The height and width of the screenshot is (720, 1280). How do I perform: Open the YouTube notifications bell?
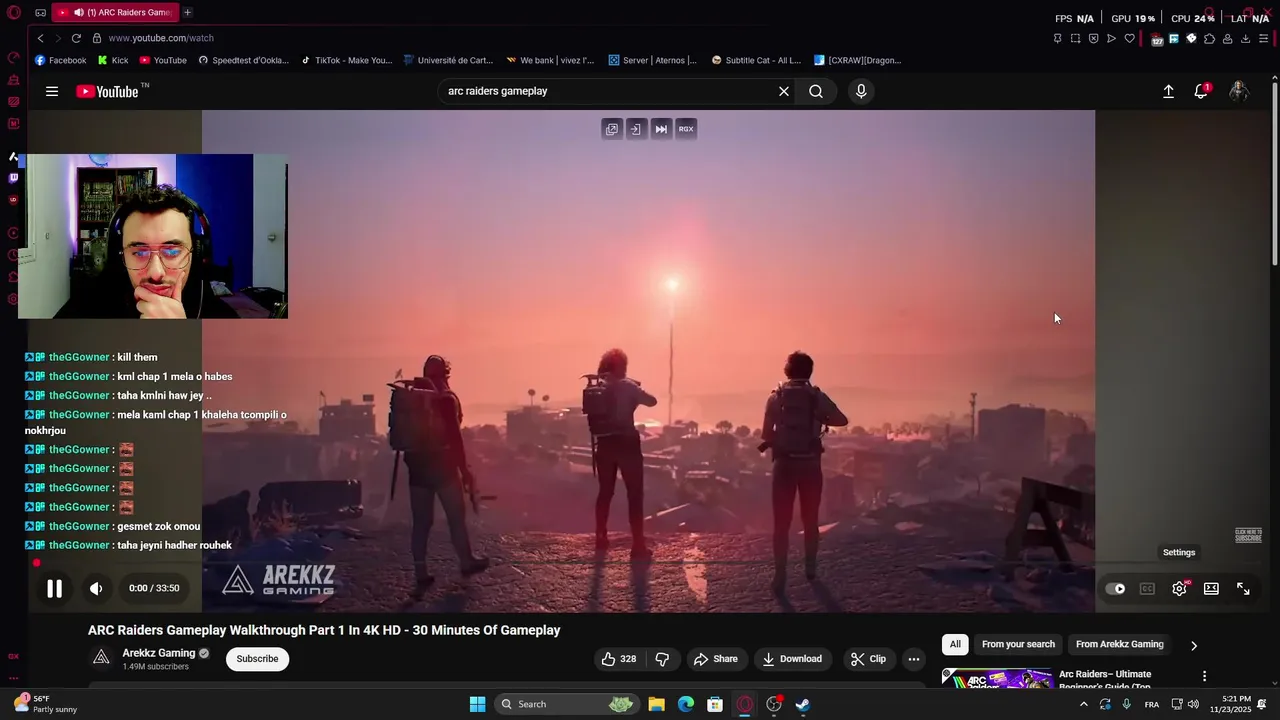[x=1201, y=91]
